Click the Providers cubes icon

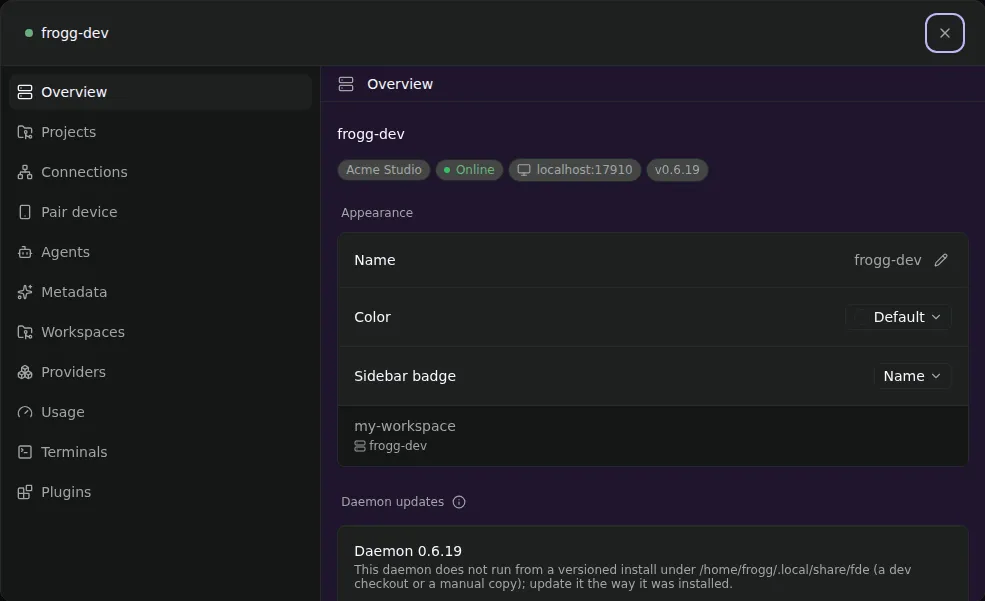point(24,372)
